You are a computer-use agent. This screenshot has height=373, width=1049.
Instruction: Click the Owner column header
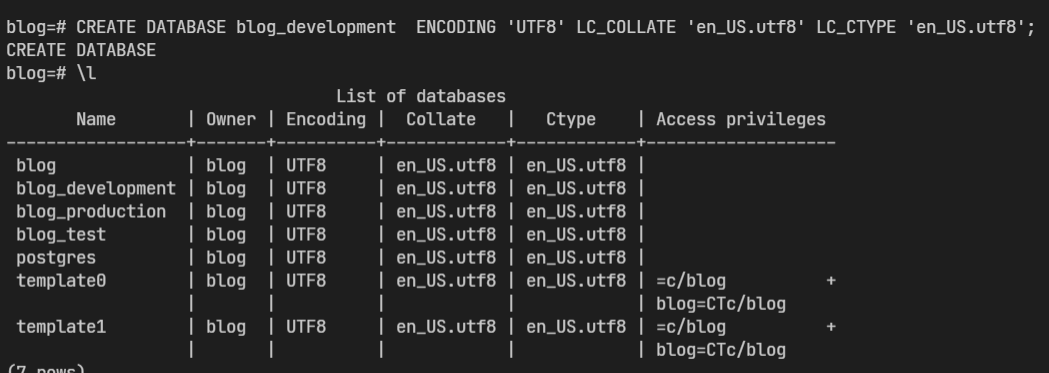[x=231, y=120]
